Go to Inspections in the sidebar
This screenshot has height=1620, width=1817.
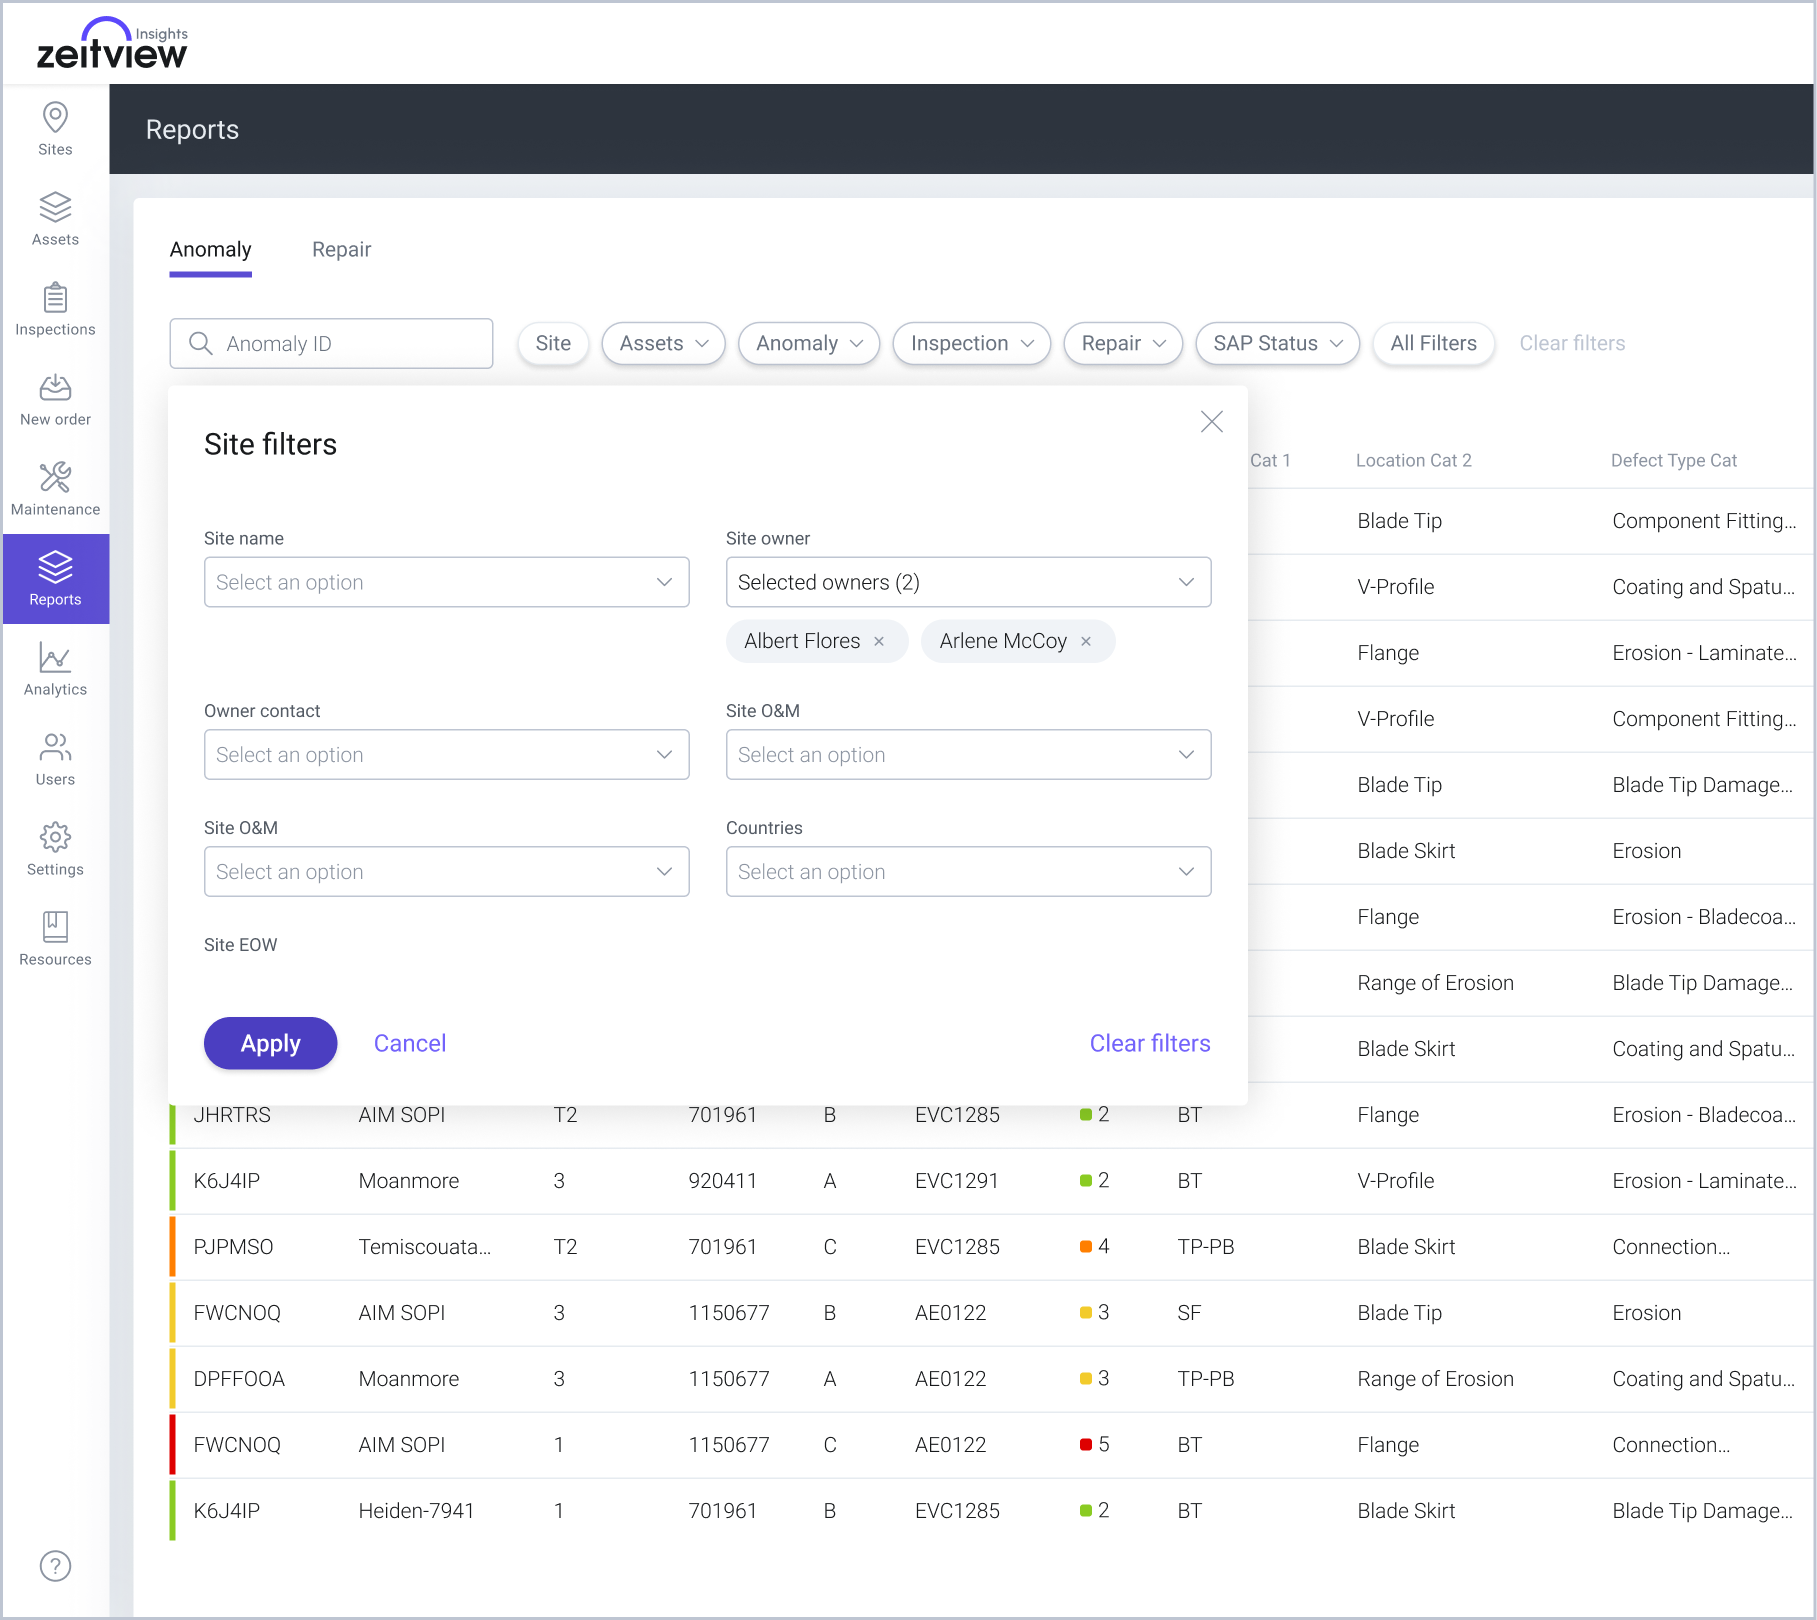pyautogui.click(x=55, y=309)
